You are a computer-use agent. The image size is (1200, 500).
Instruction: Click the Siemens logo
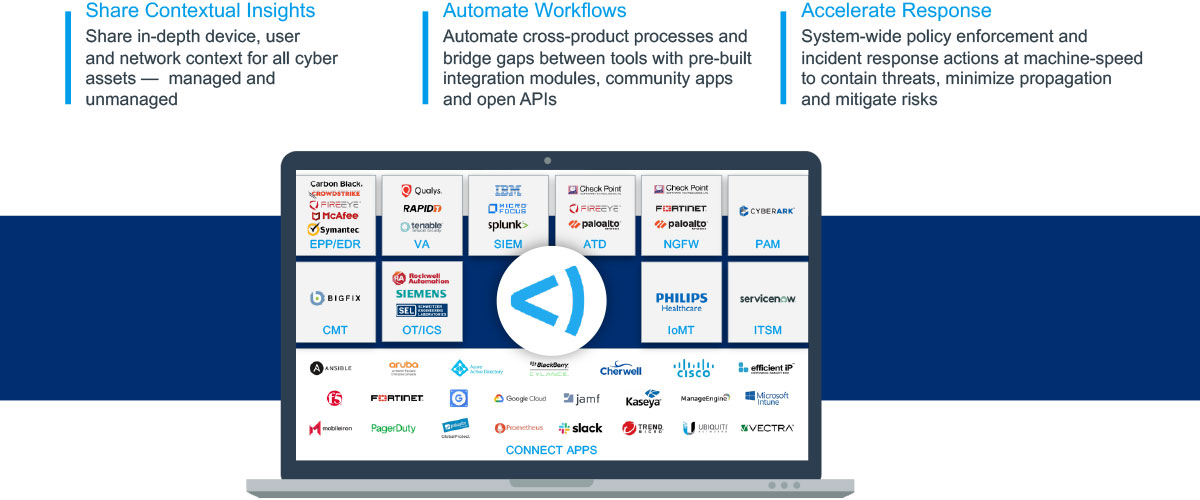coord(421,294)
